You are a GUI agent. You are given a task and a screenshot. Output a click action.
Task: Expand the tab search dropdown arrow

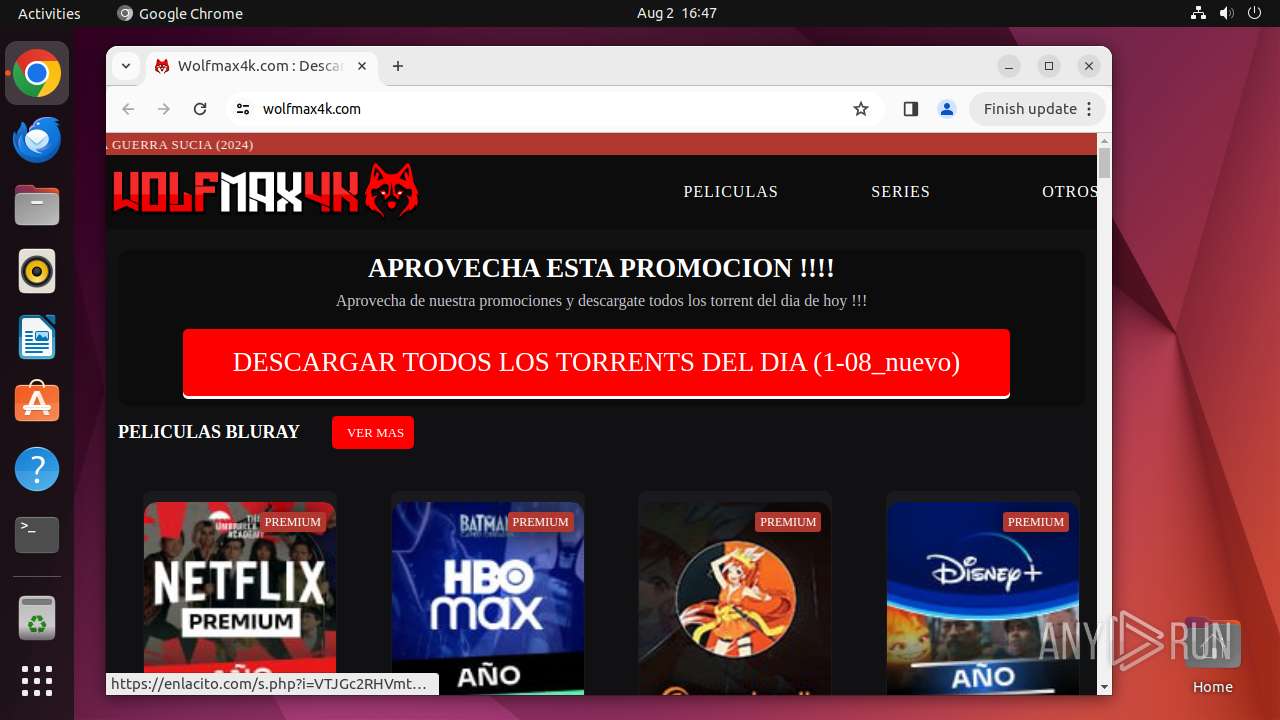pos(126,66)
